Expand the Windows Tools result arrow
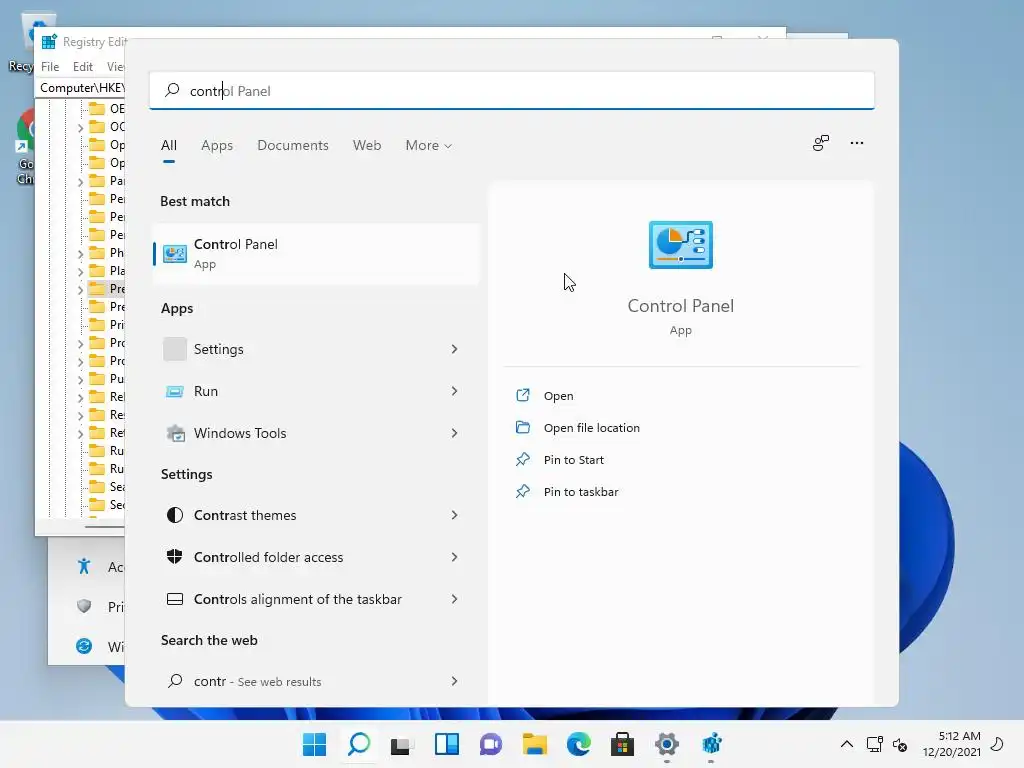The height and width of the screenshot is (768, 1024). coord(455,433)
